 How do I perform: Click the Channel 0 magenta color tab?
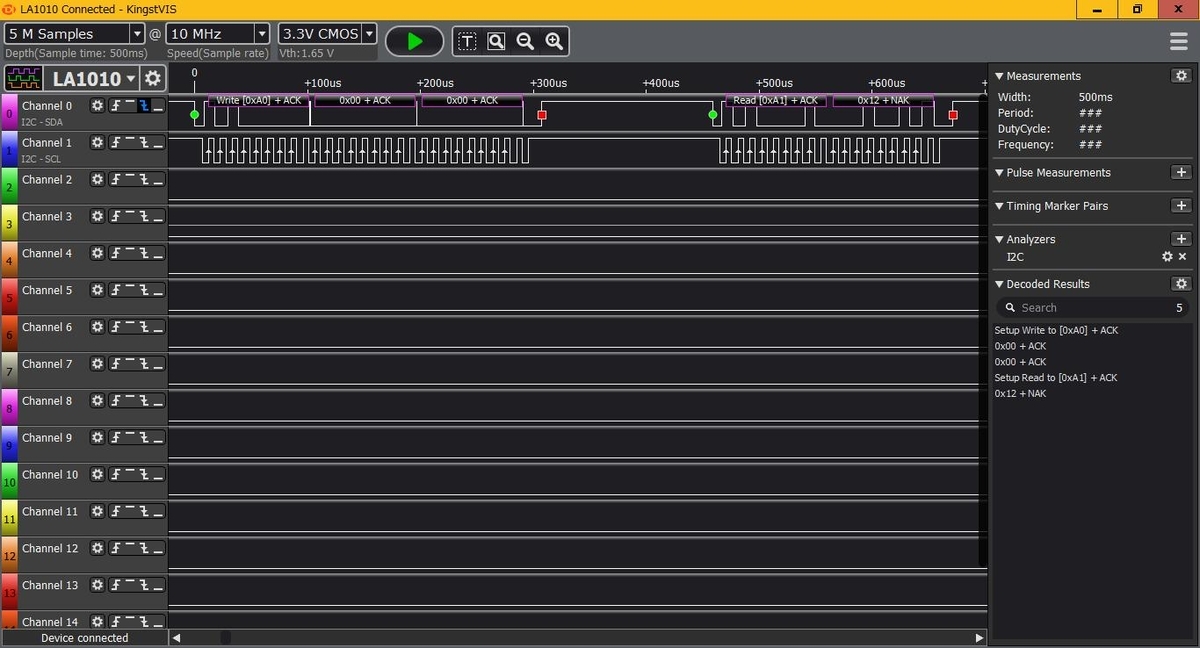[x=9, y=113]
